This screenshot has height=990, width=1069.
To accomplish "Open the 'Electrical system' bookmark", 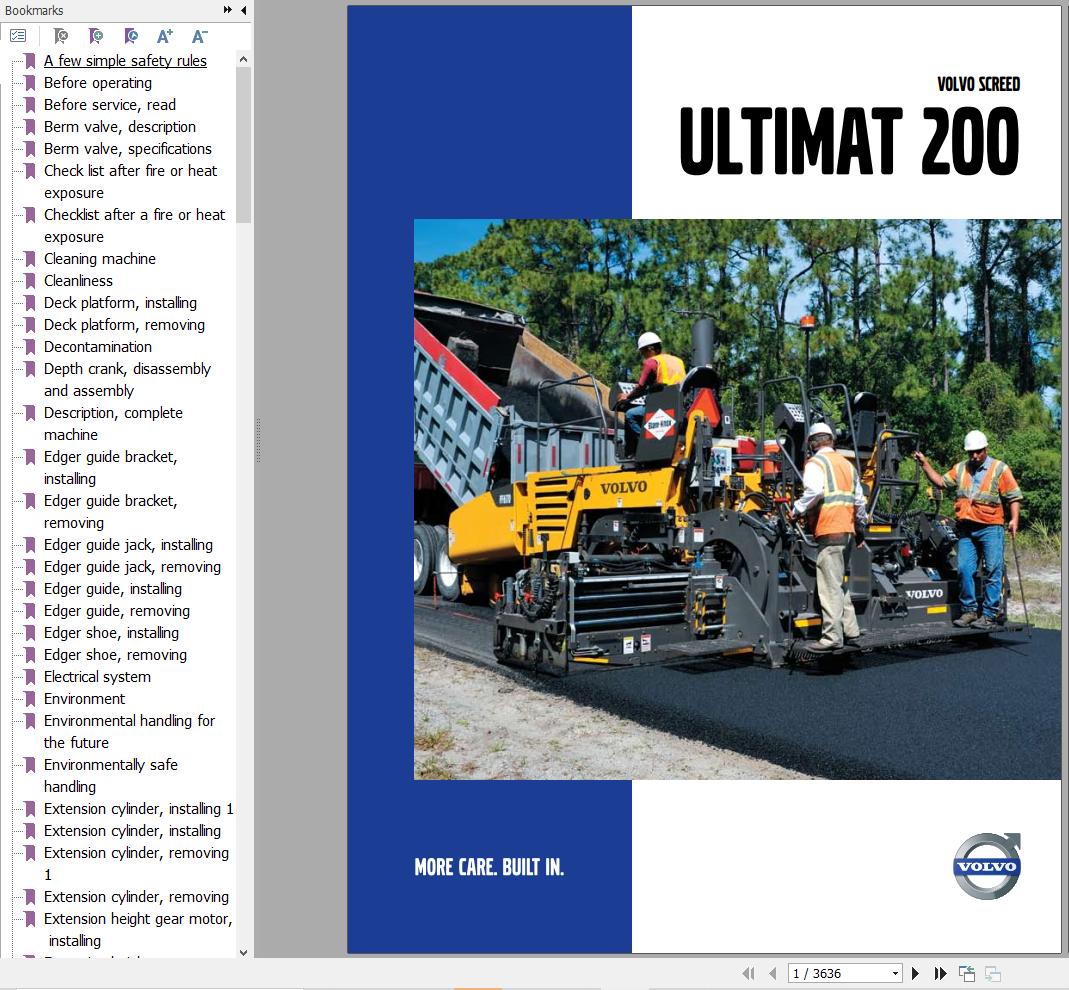I will [x=97, y=676].
